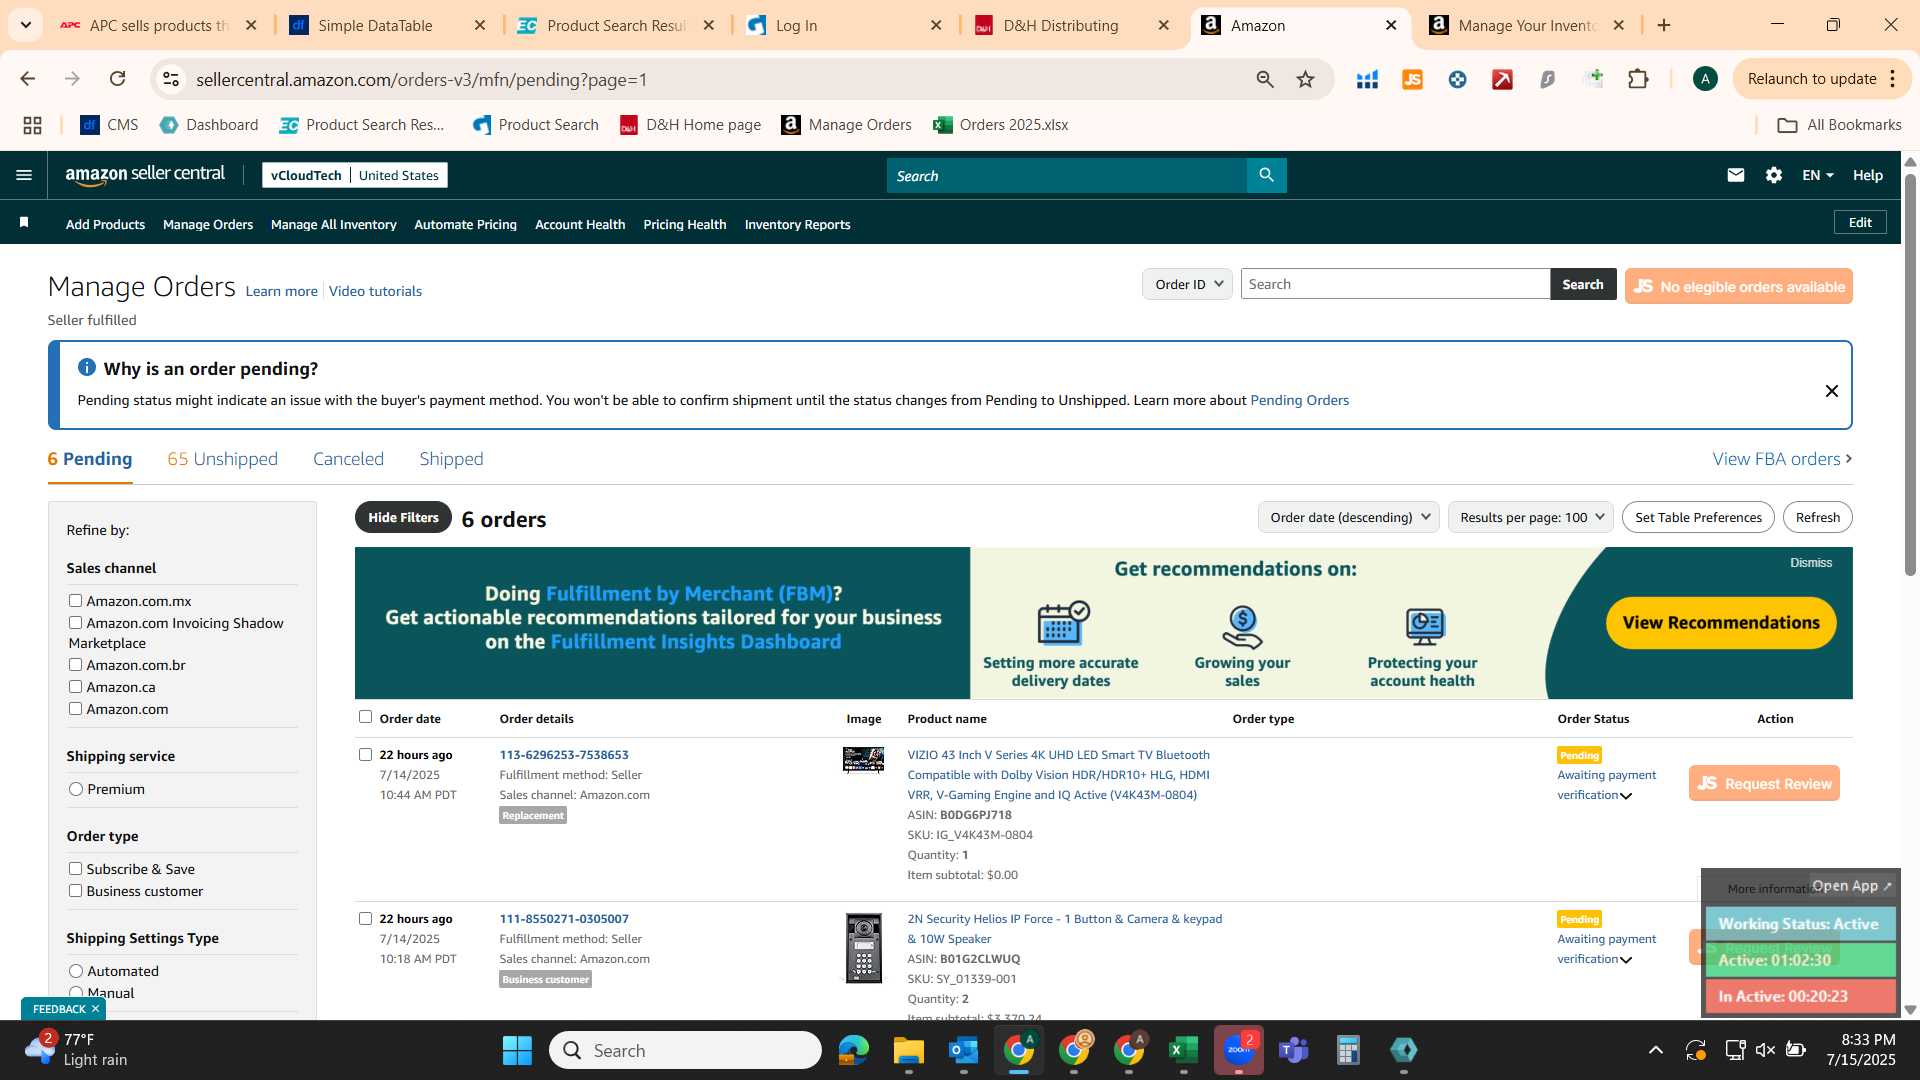Open the Windows Start menu
The image size is (1920, 1080).
(517, 1050)
